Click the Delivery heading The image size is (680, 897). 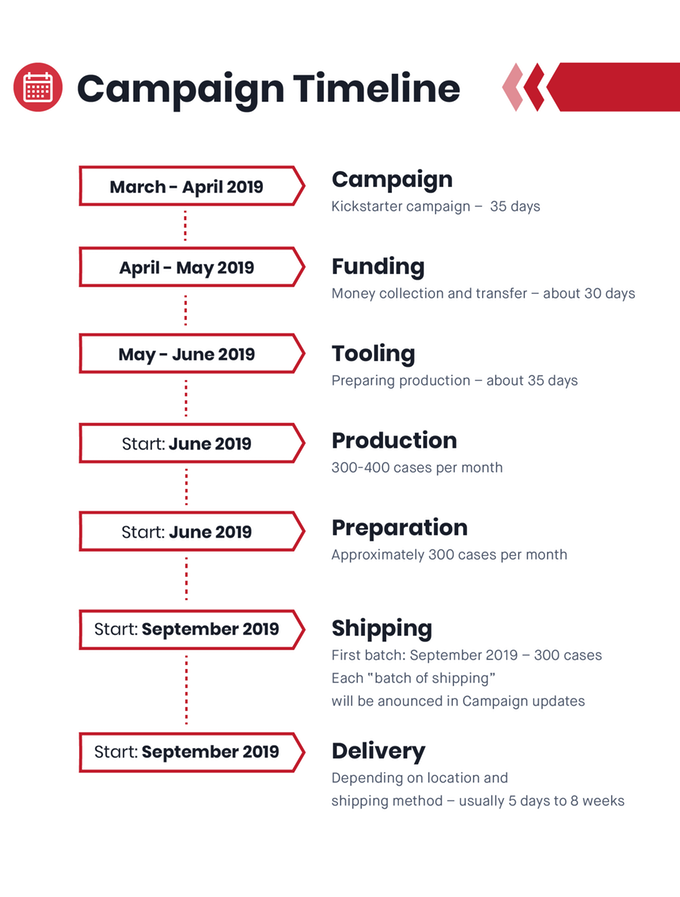(x=379, y=751)
